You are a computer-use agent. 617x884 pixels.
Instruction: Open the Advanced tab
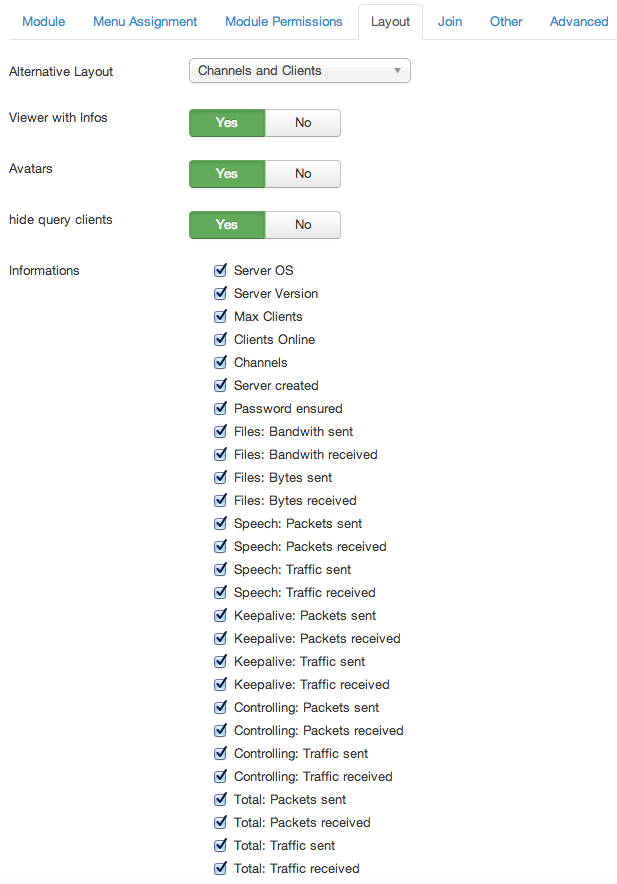pyautogui.click(x=579, y=21)
